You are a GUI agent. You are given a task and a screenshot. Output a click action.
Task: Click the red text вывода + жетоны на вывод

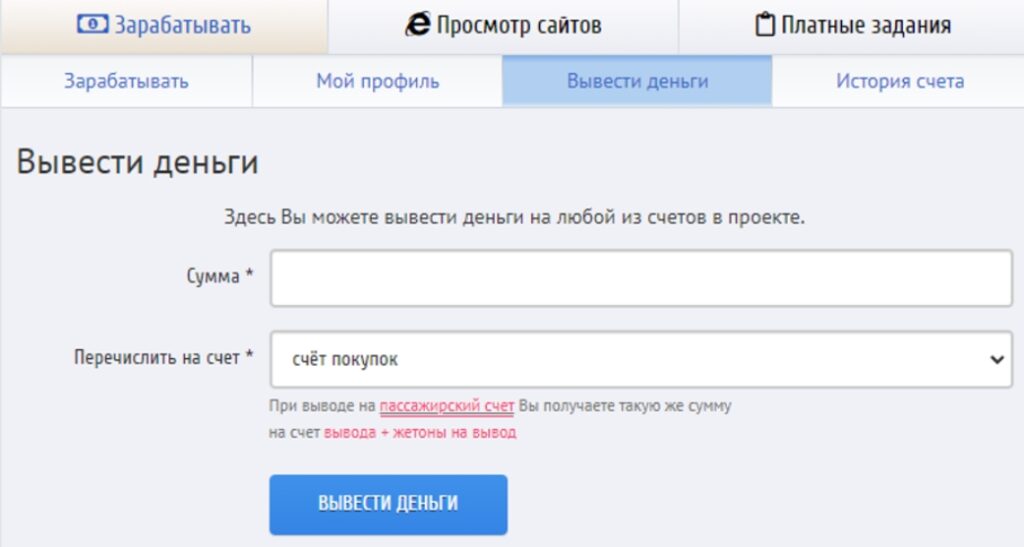(420, 432)
